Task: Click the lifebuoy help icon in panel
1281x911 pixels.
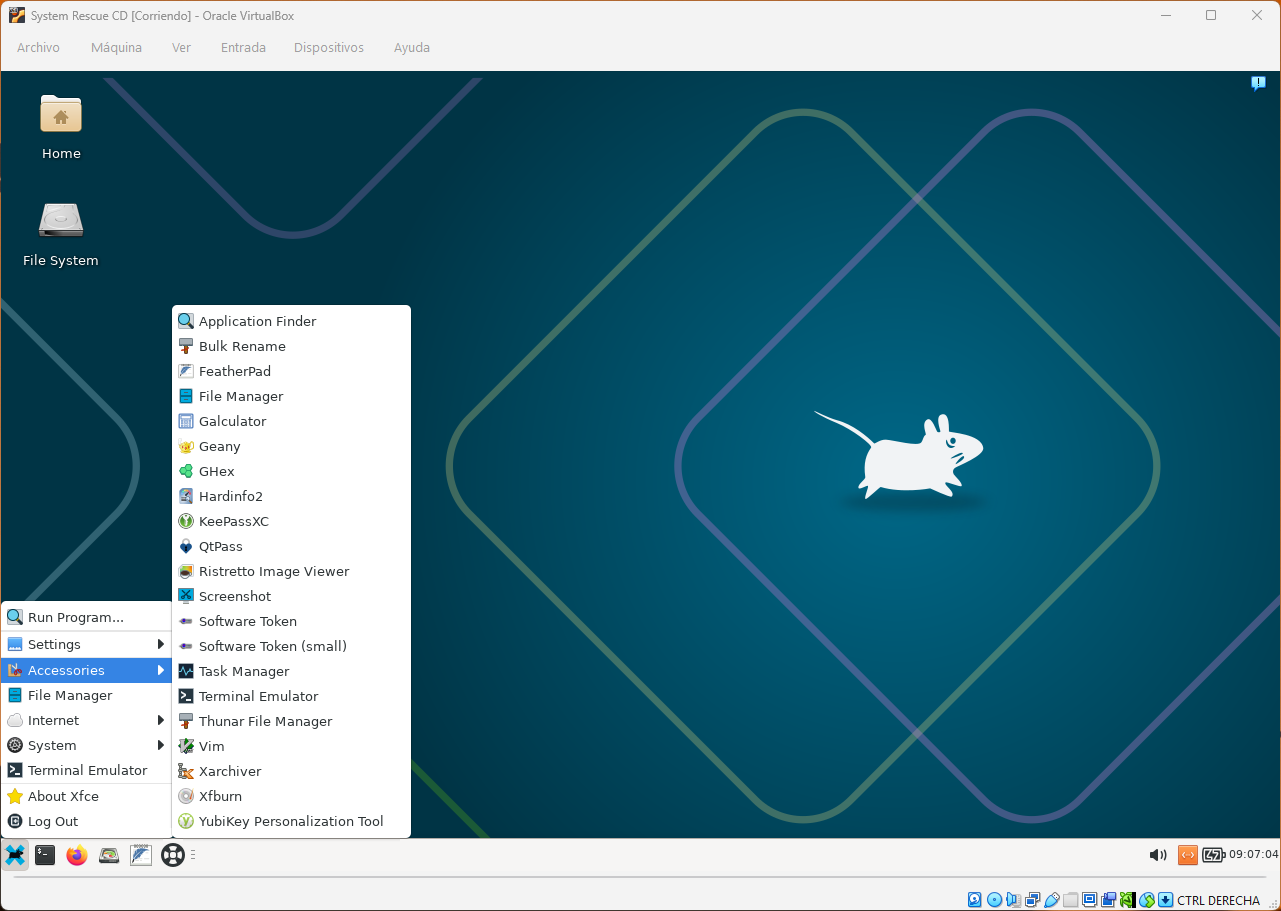Action: point(173,855)
